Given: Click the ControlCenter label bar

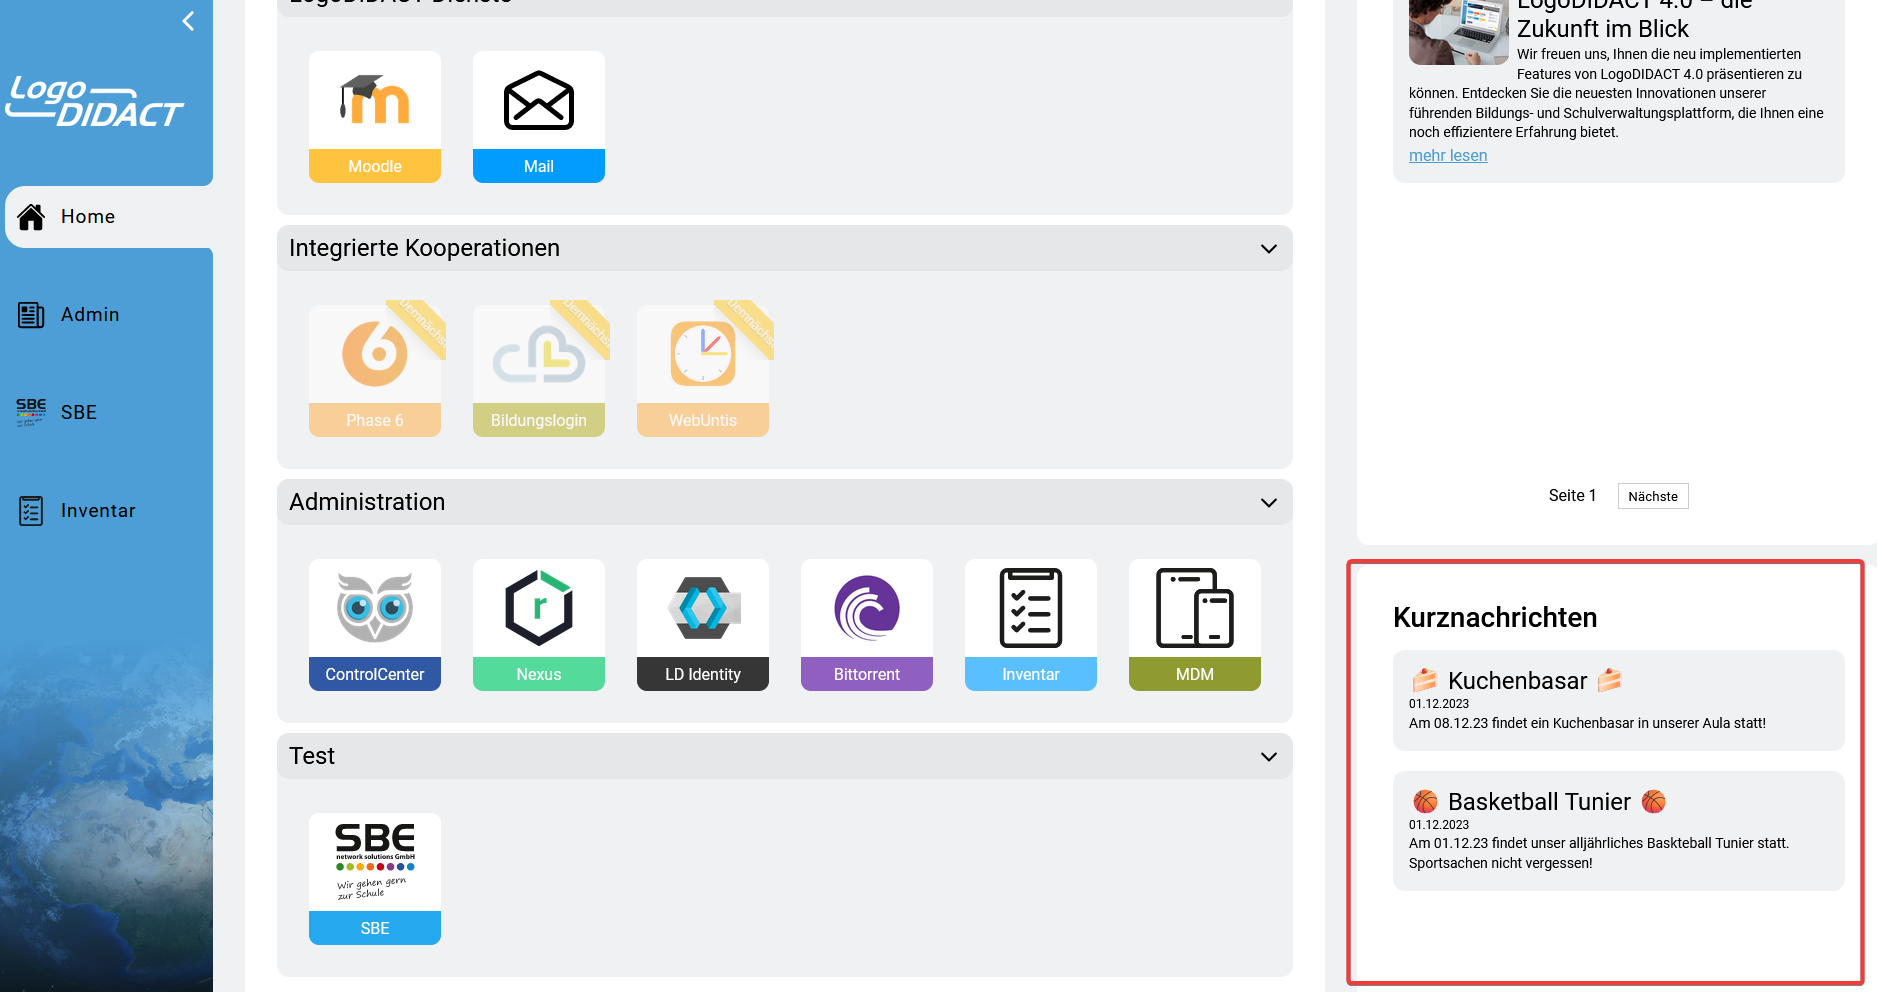Looking at the screenshot, I should (x=375, y=674).
